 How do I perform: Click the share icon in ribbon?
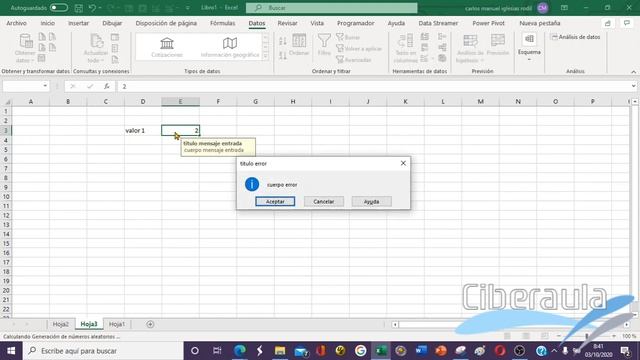click(x=607, y=23)
